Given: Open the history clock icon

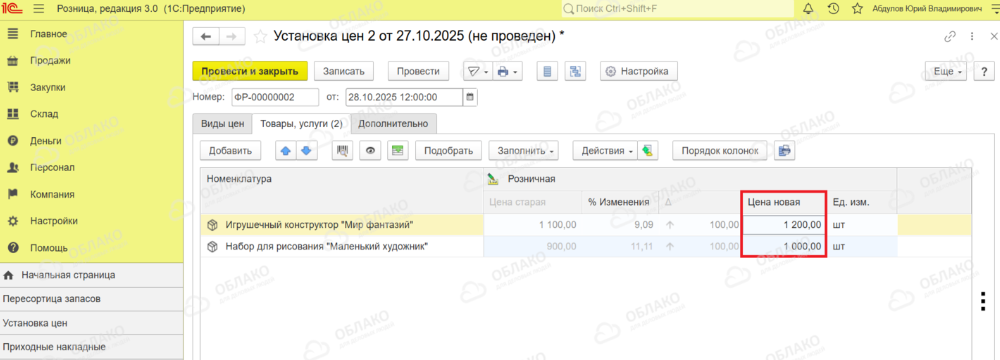Looking at the screenshot, I should pos(833,9).
